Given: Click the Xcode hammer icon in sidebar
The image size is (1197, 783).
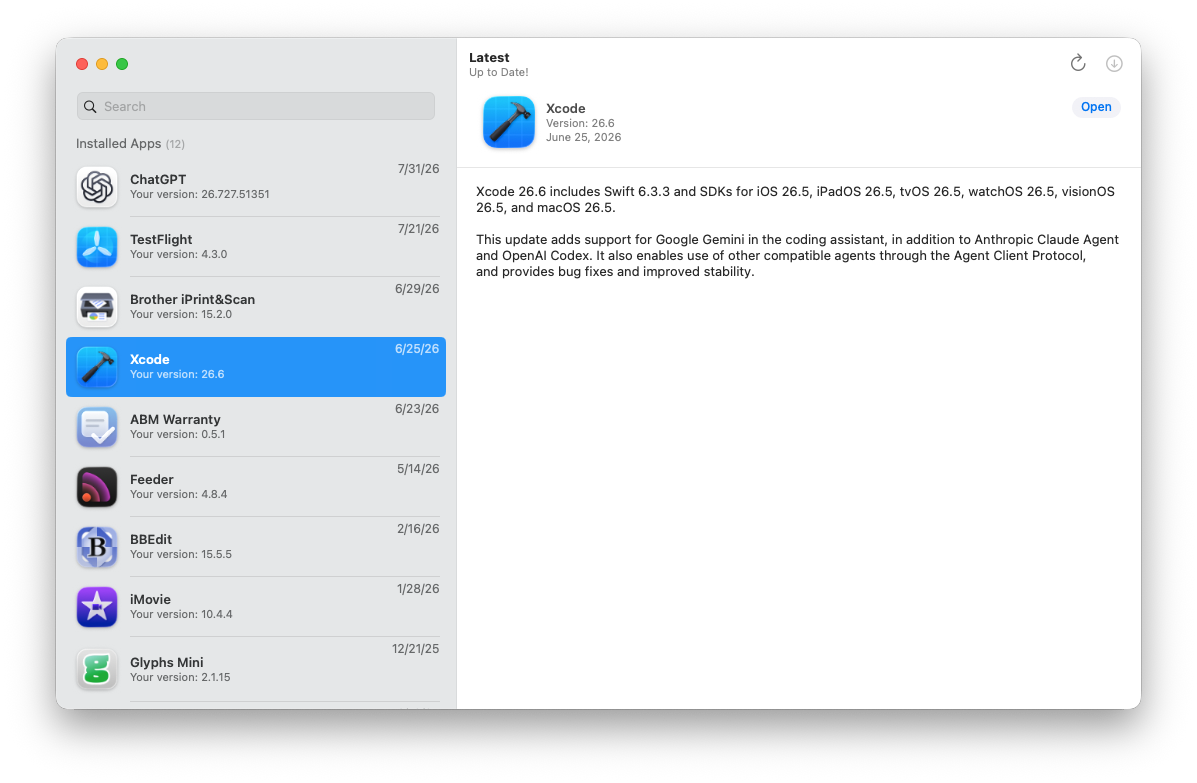Looking at the screenshot, I should (97, 367).
